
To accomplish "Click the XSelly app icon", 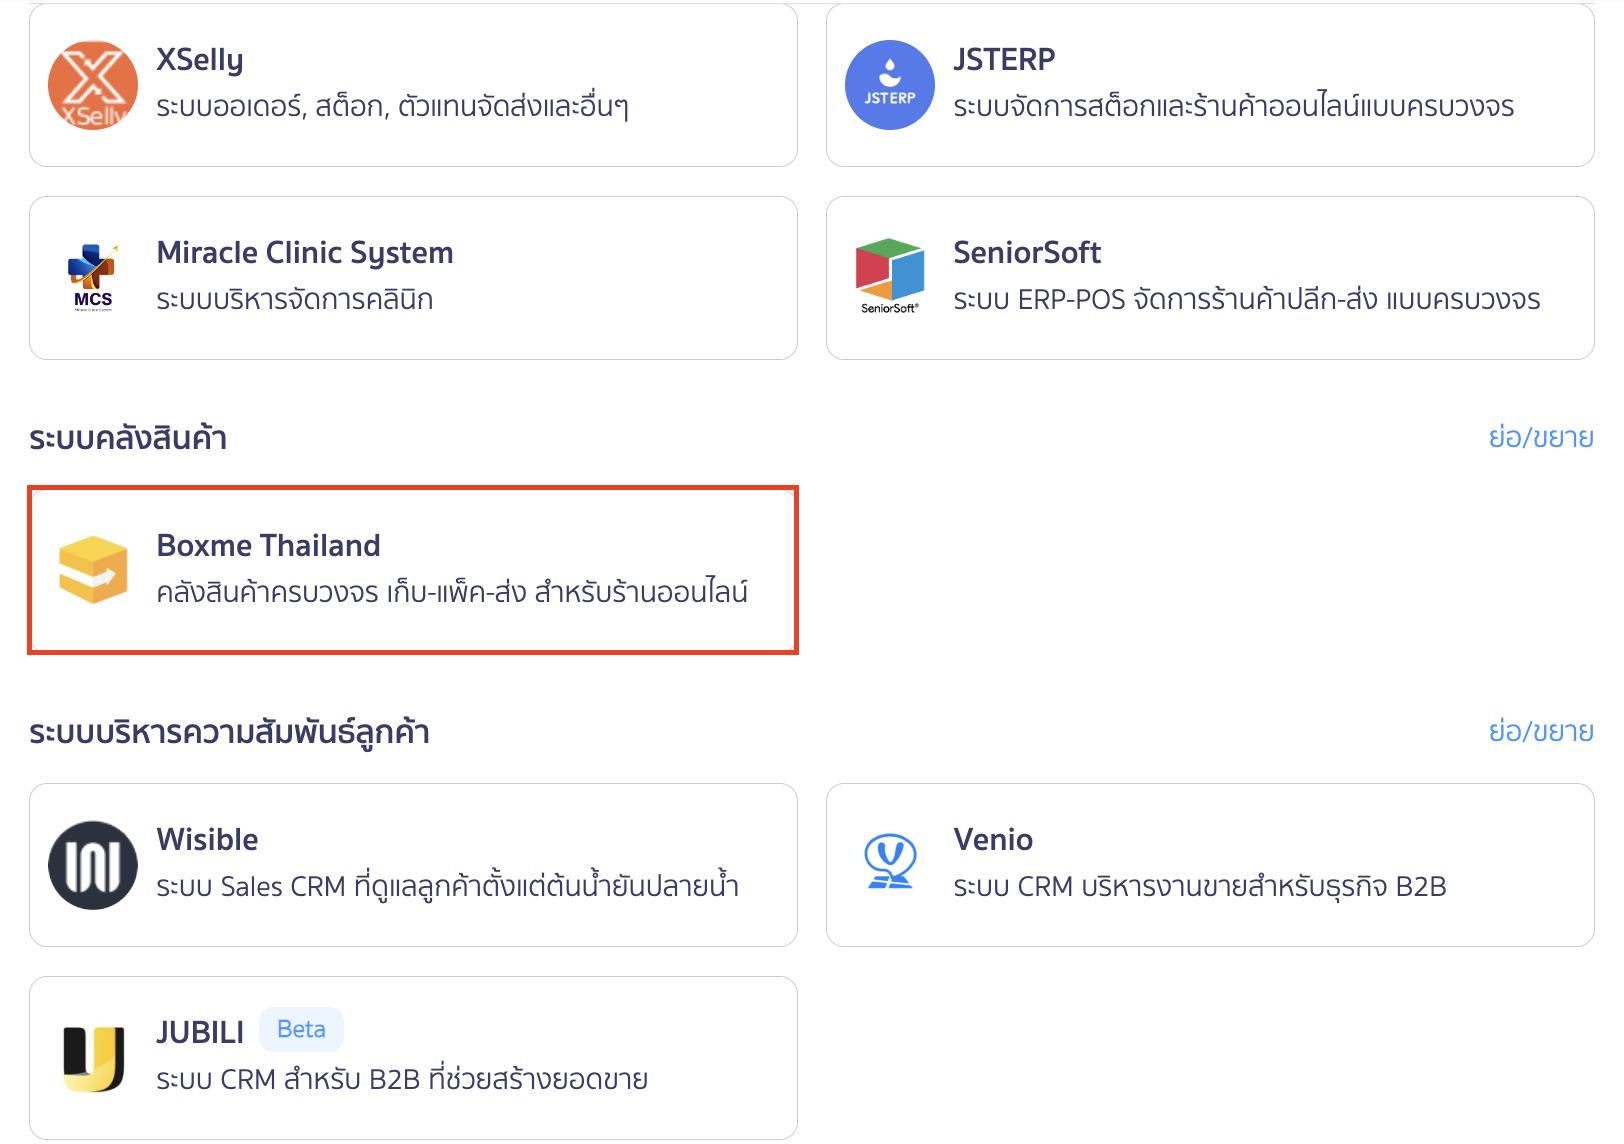I will 92,85.
